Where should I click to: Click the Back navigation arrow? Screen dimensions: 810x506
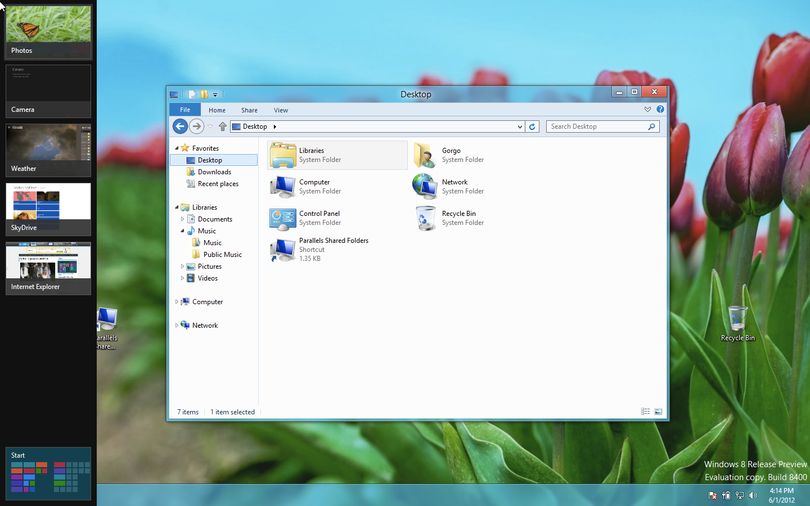click(180, 126)
